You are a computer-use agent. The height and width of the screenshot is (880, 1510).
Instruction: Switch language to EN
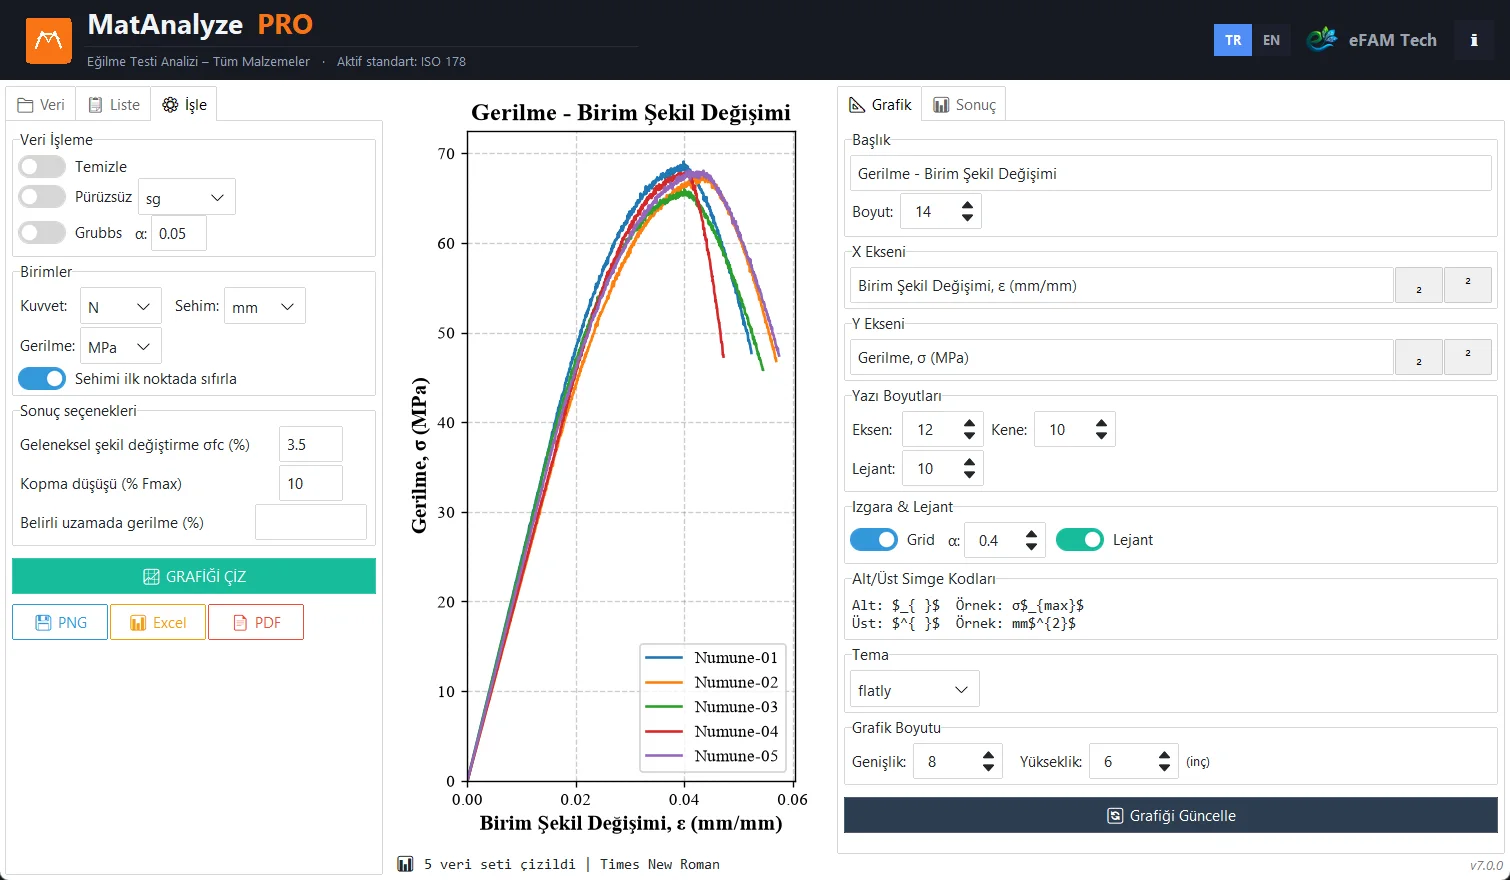(1271, 40)
